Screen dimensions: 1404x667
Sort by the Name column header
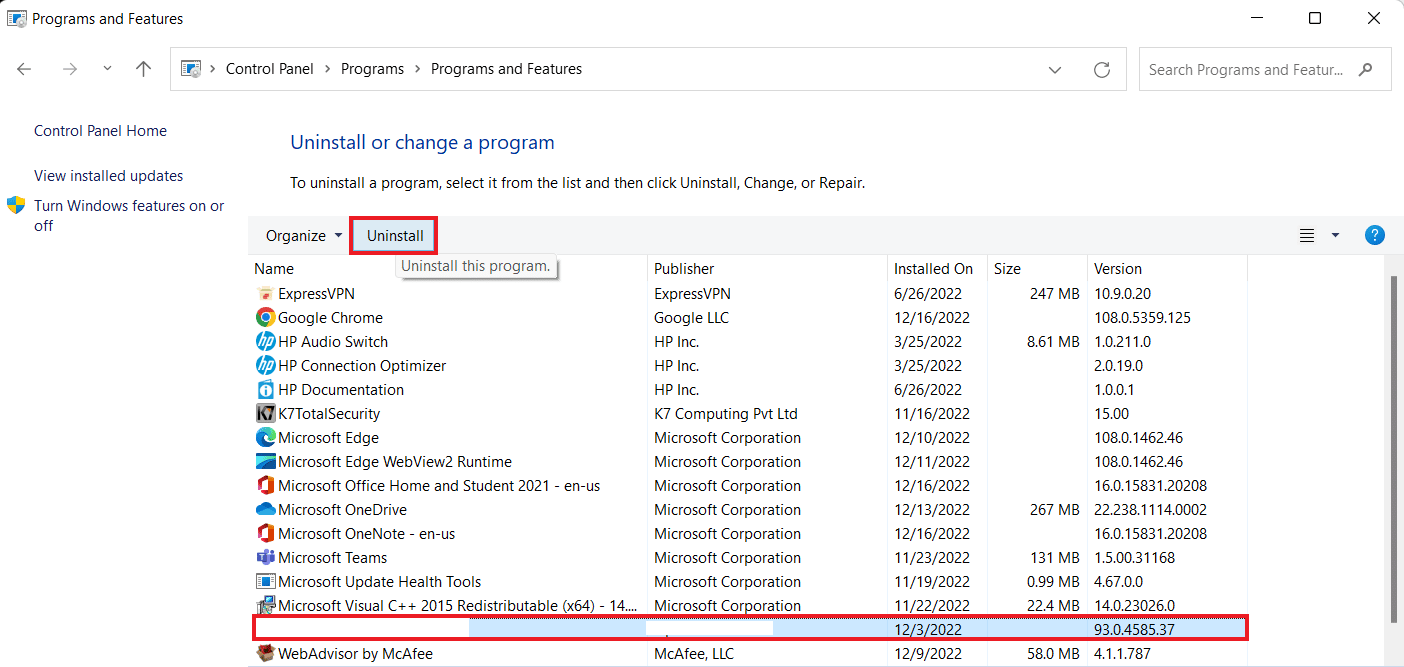pos(274,269)
